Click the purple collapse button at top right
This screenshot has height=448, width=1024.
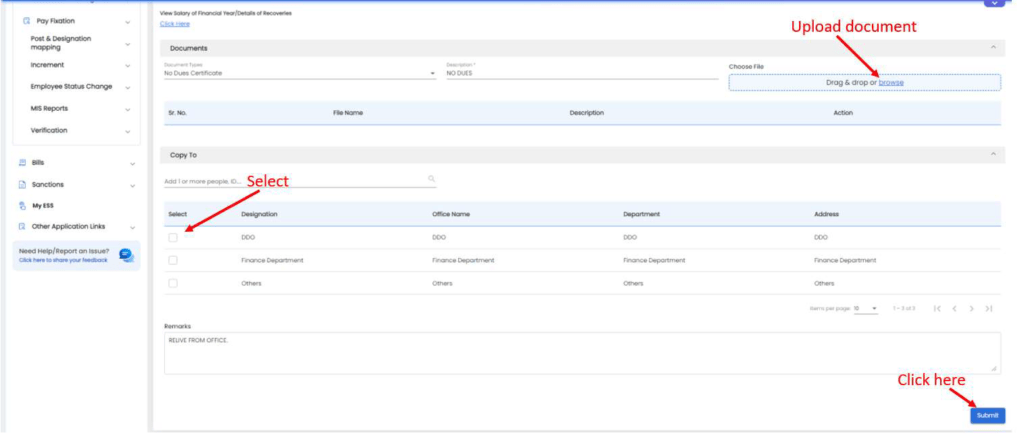pos(994,3)
